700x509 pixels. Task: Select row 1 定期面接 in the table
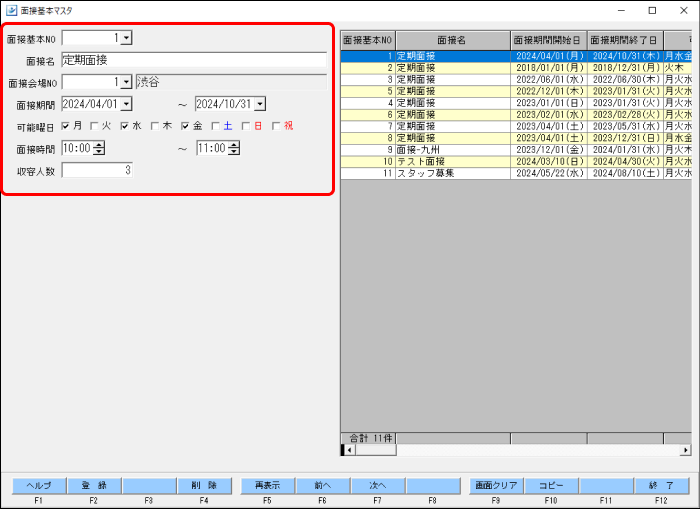[x=516, y=56]
